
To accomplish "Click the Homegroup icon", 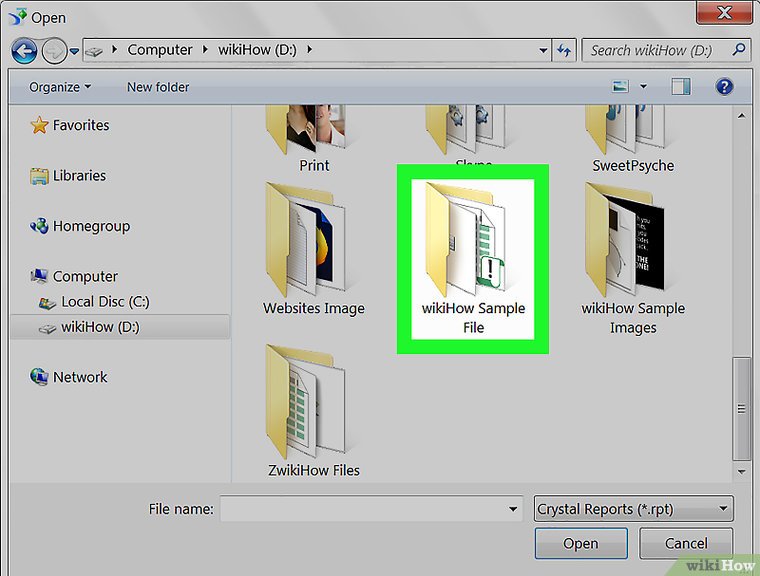I will 39,225.
